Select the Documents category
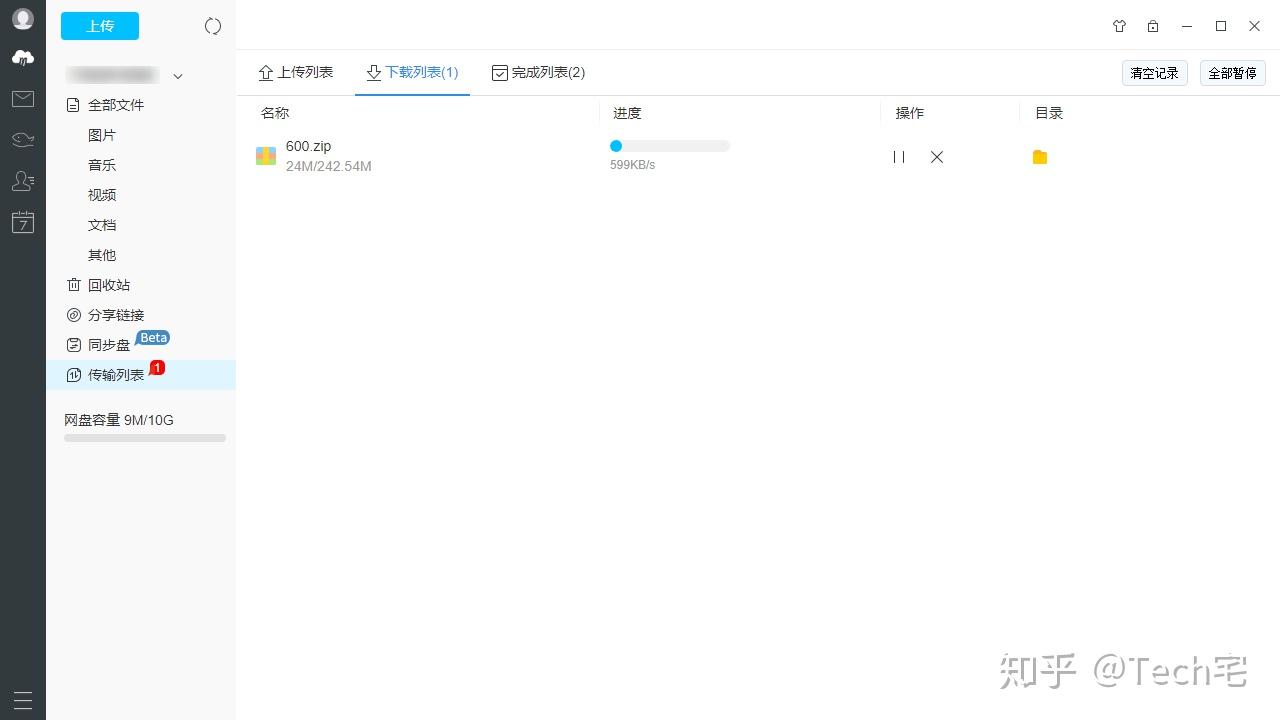The width and height of the screenshot is (1280, 720). [x=102, y=225]
